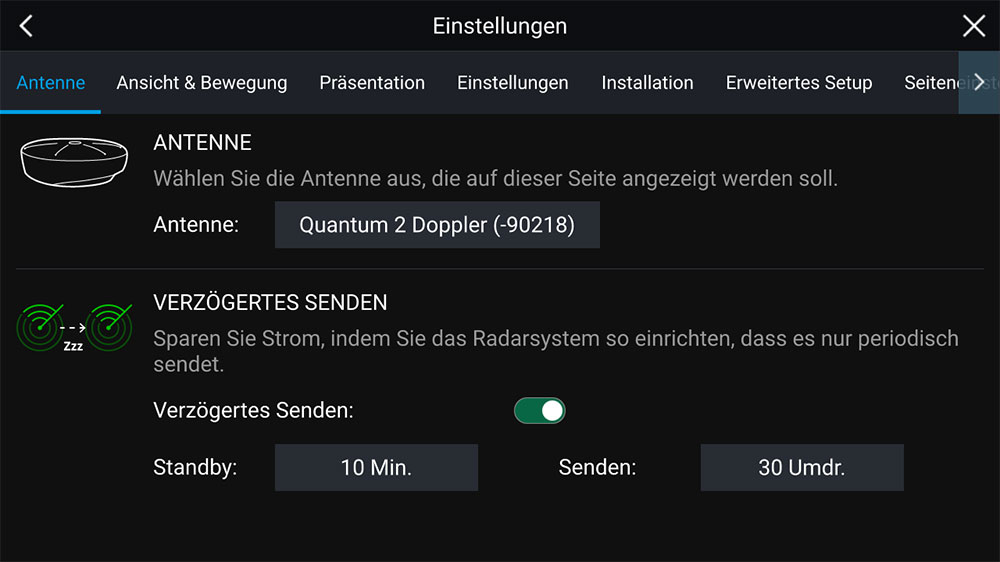Click the Verzögertes Senden toggle label

tap(253, 410)
